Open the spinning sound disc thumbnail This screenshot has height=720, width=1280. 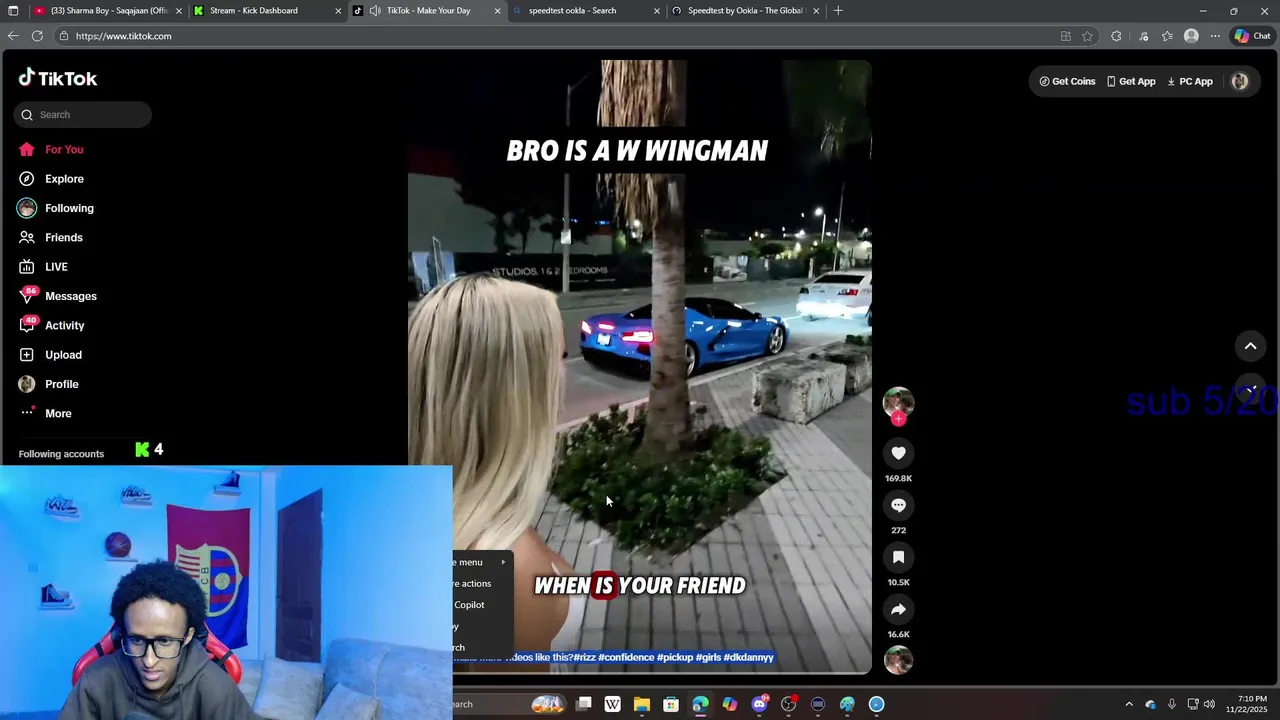pyautogui.click(x=898, y=661)
